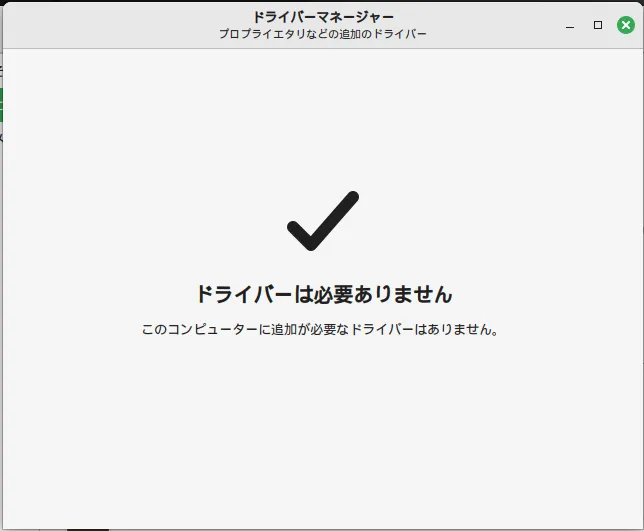Viewport: 644px width, 531px height.
Task: Click the green item behind the window's left edge
Action: [1, 104]
